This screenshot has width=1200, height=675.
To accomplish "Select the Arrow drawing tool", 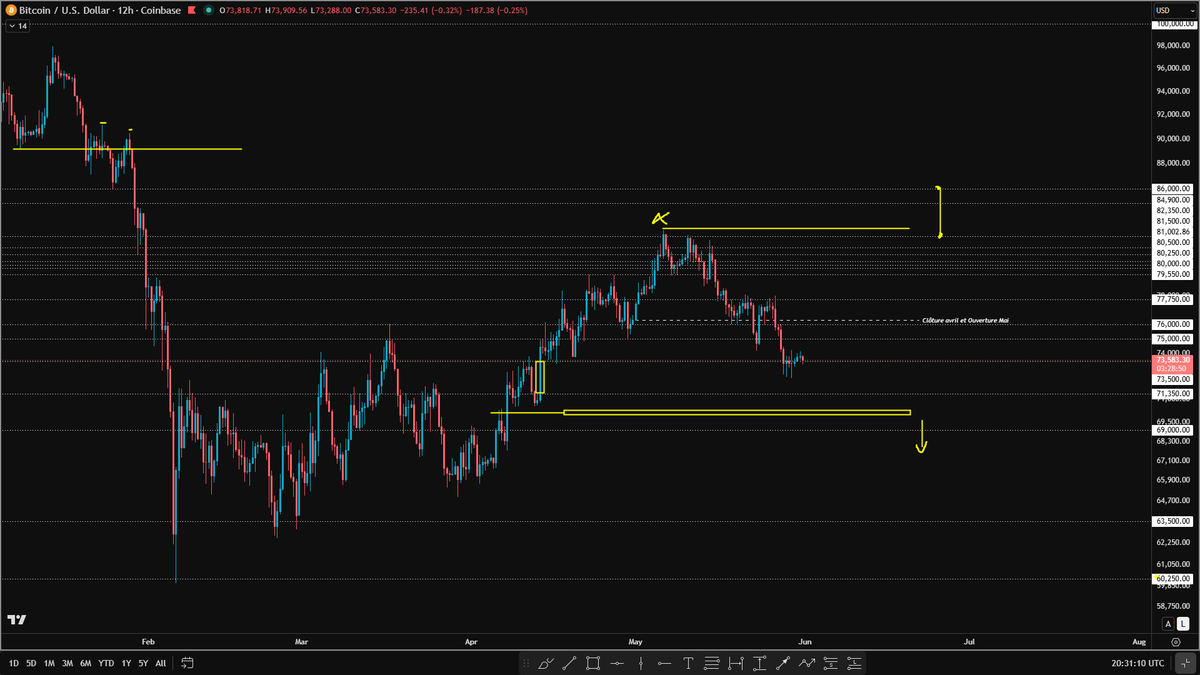I will point(783,663).
